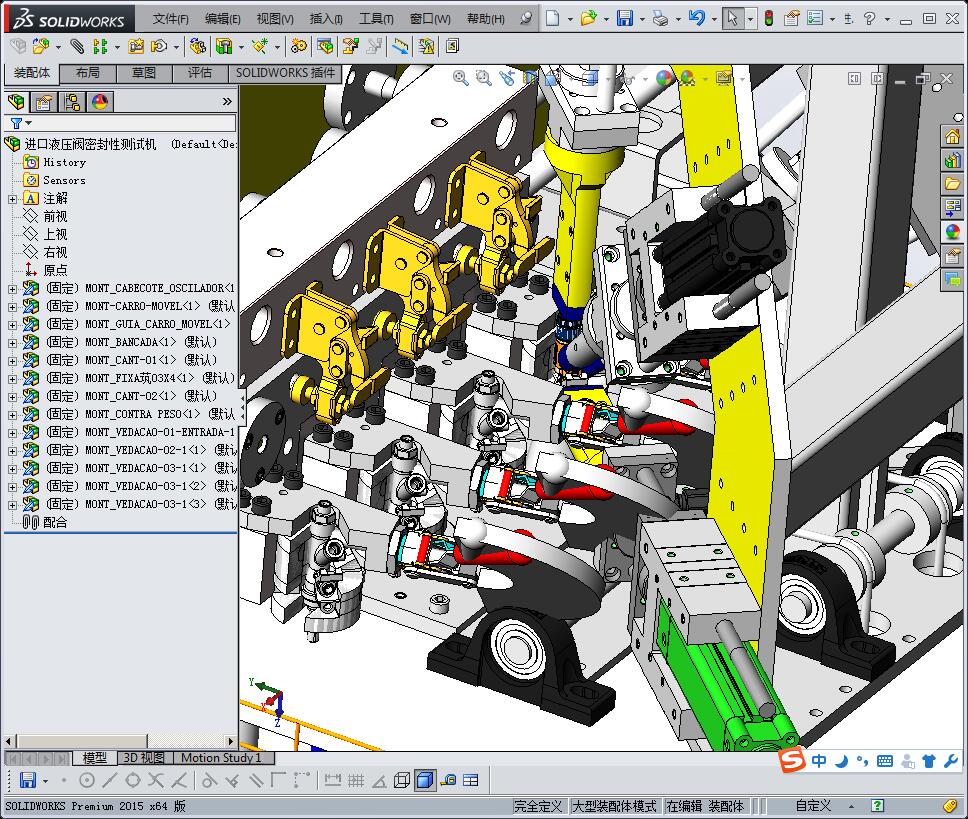The height and width of the screenshot is (819, 968).
Task: Open the Motion Study 1 bottom tab
Action: tap(221, 757)
